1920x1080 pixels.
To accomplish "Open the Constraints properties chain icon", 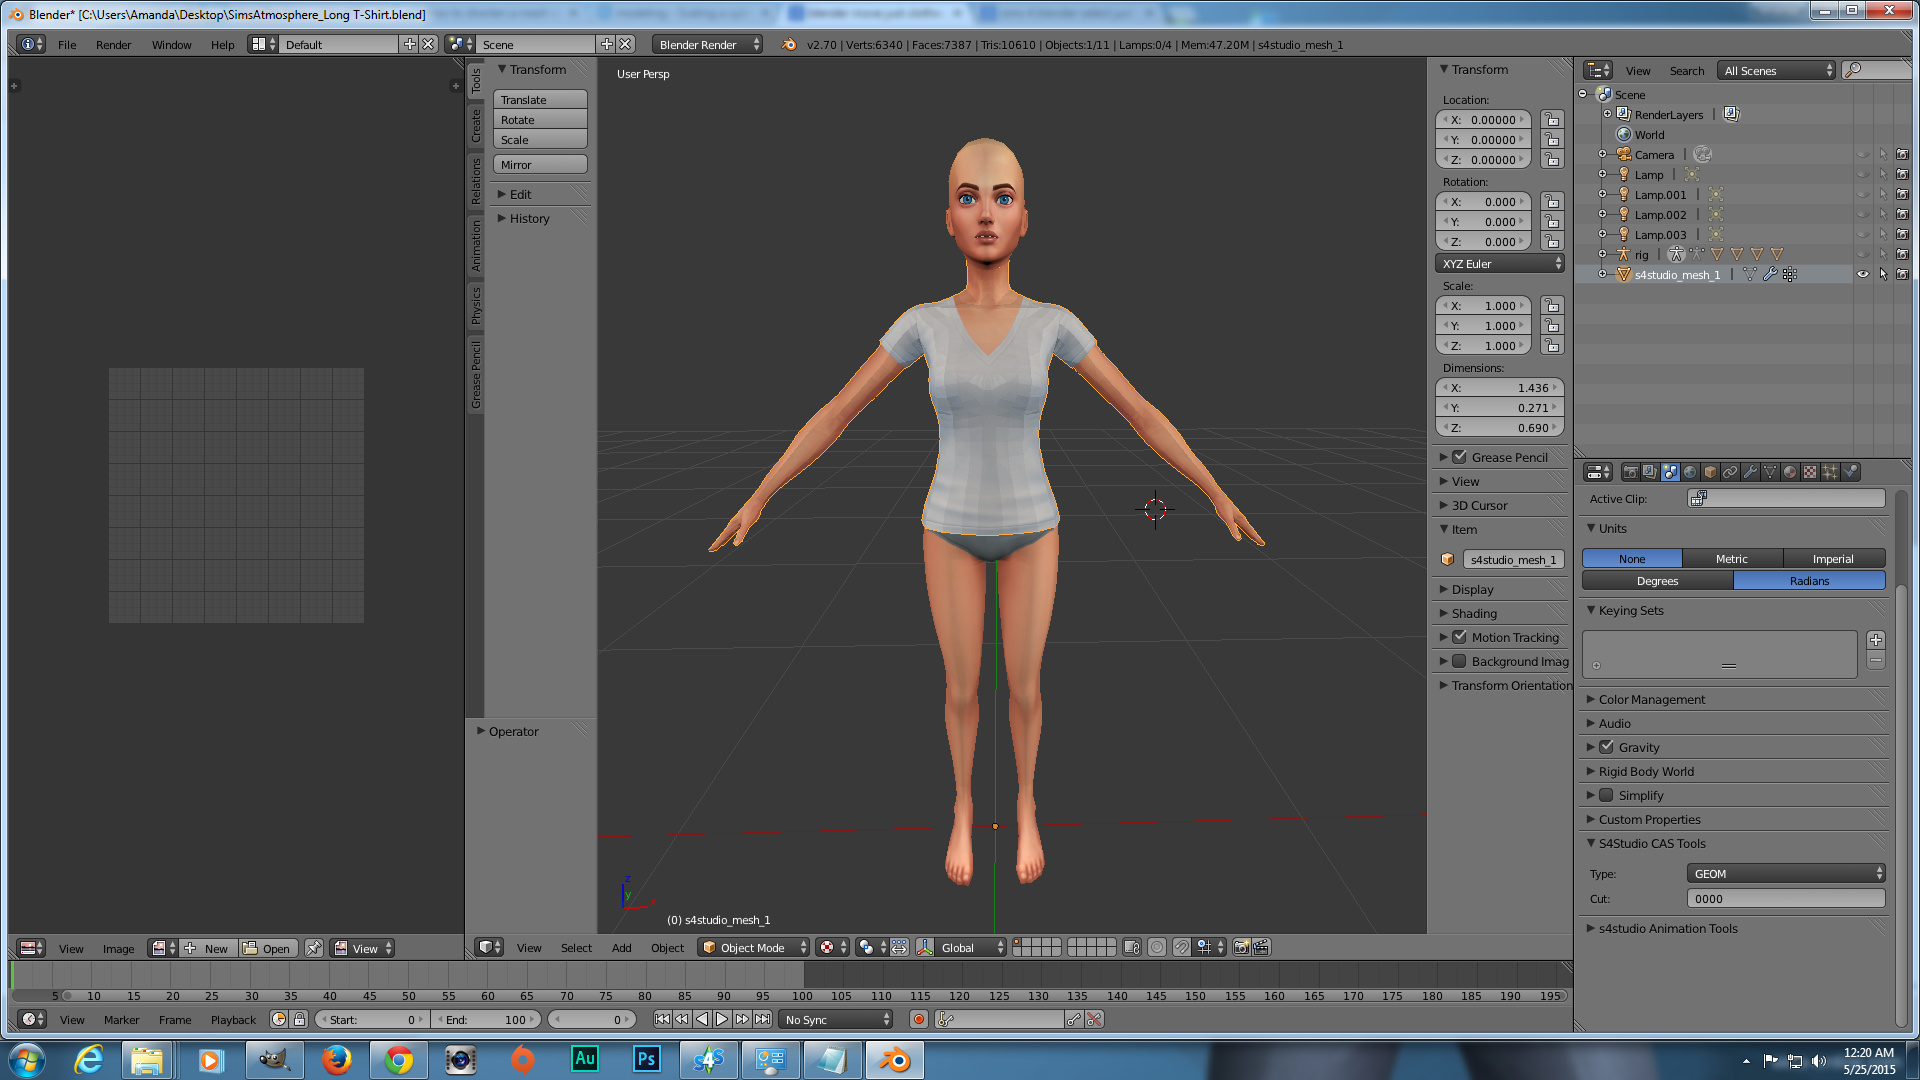I will pyautogui.click(x=1730, y=472).
